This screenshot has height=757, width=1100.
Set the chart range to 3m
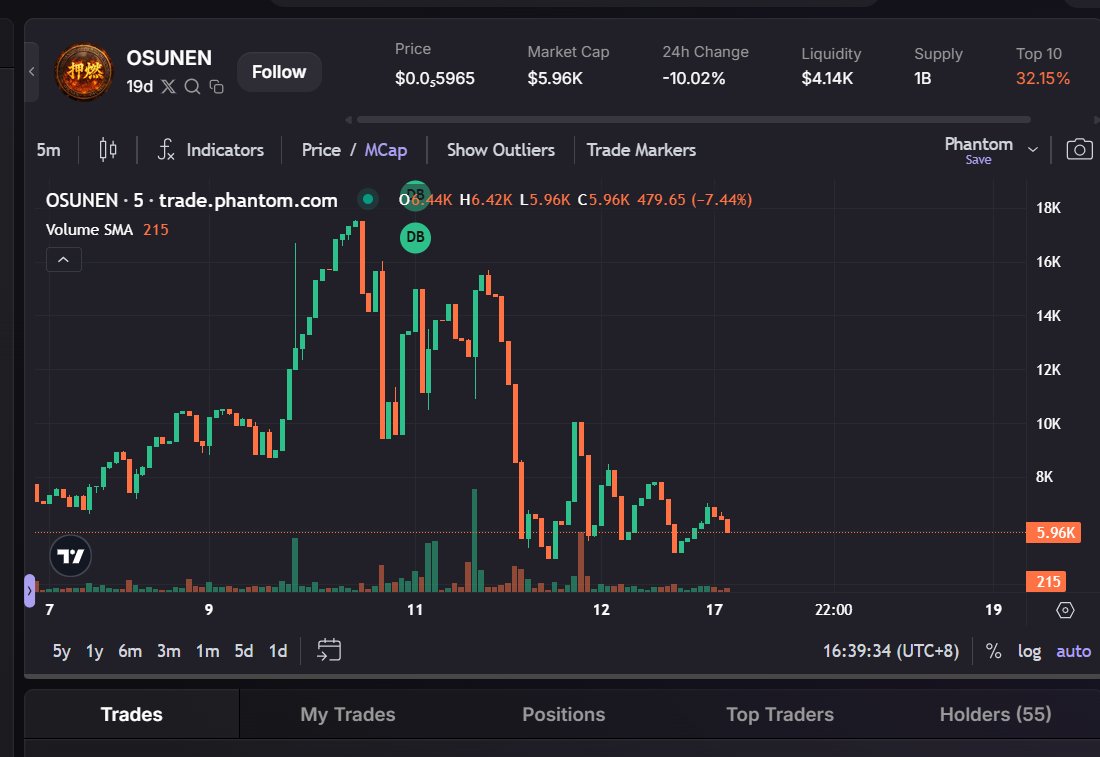168,651
